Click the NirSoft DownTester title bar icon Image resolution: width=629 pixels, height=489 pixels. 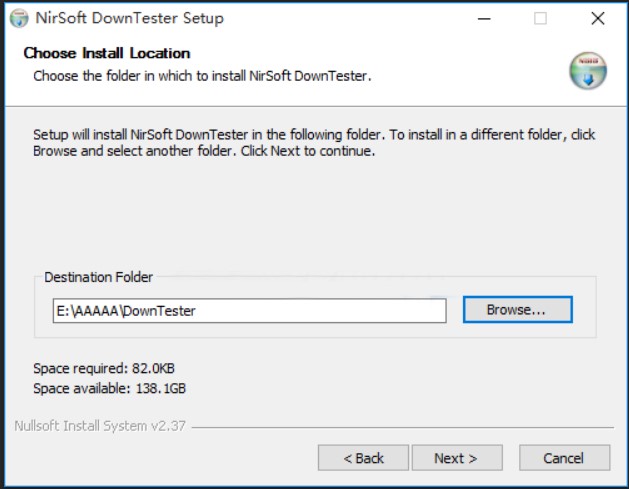pyautogui.click(x=19, y=18)
